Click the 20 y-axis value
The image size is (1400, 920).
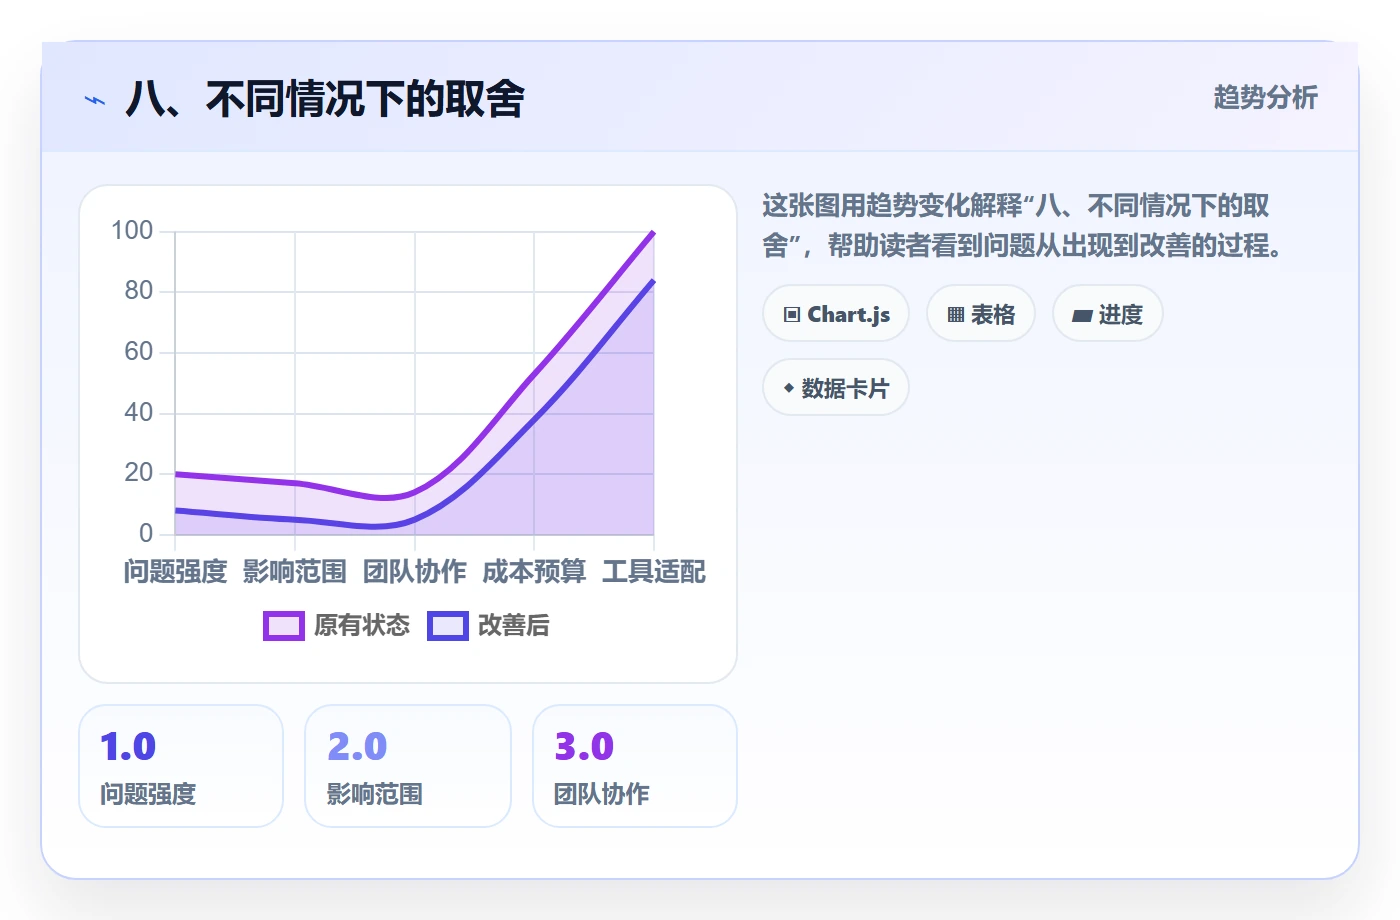click(x=139, y=473)
